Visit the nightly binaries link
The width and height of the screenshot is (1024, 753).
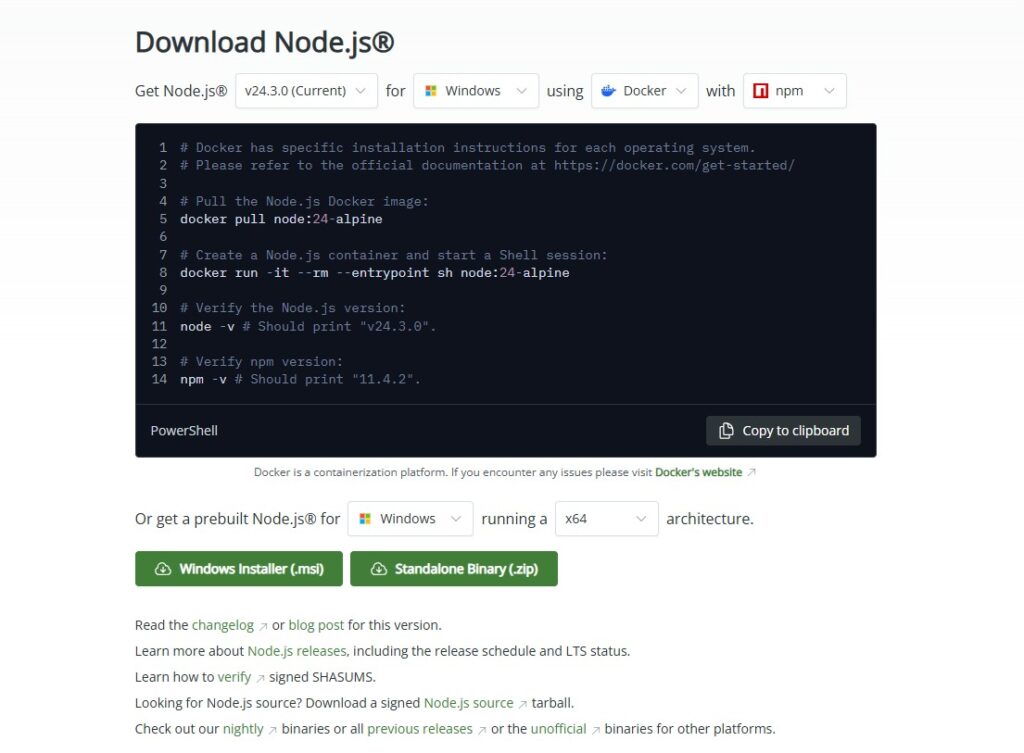tap(243, 729)
